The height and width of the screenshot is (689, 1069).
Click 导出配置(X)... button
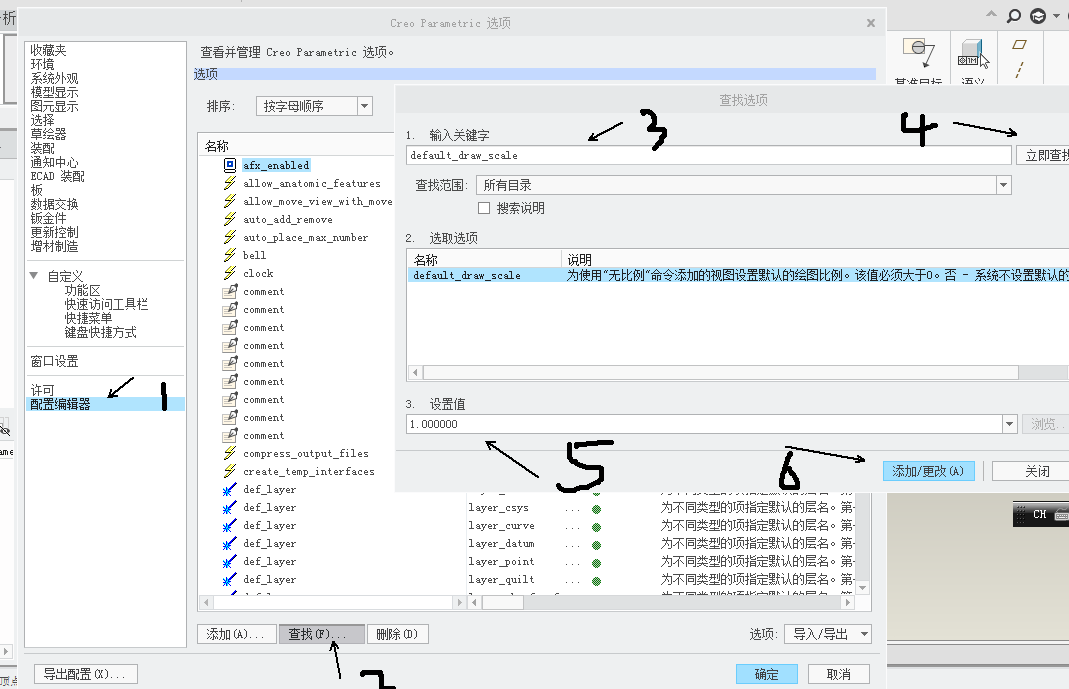point(86,674)
